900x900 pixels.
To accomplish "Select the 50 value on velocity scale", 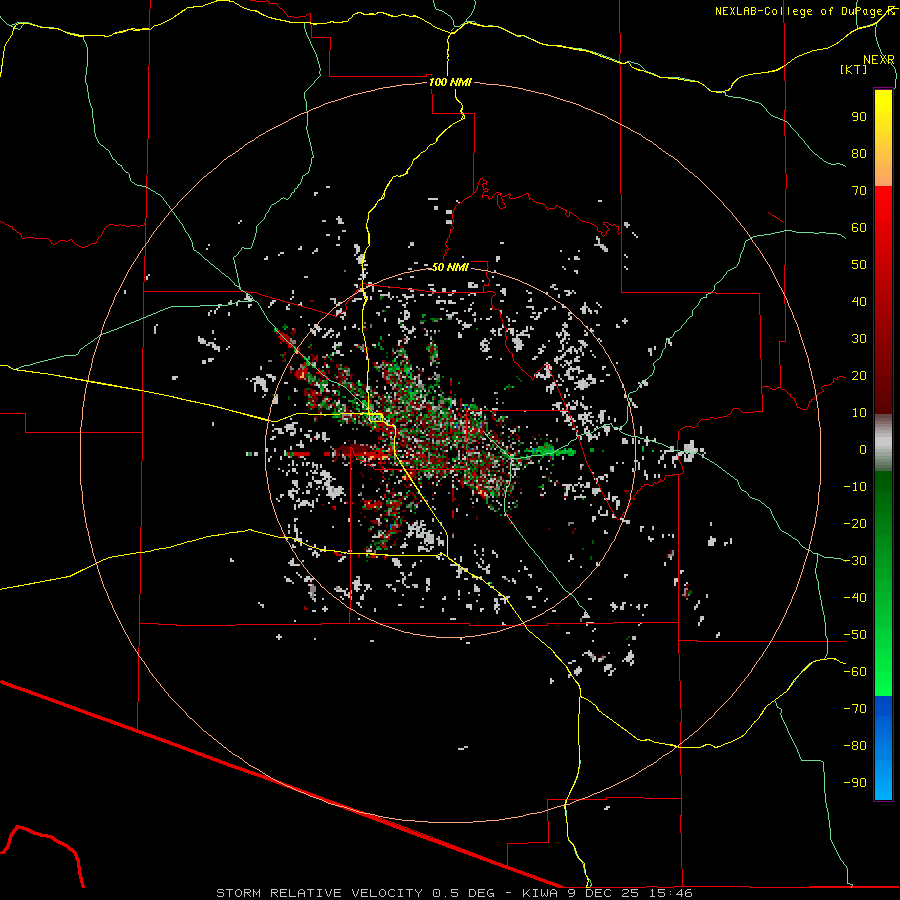I will pos(859,265).
